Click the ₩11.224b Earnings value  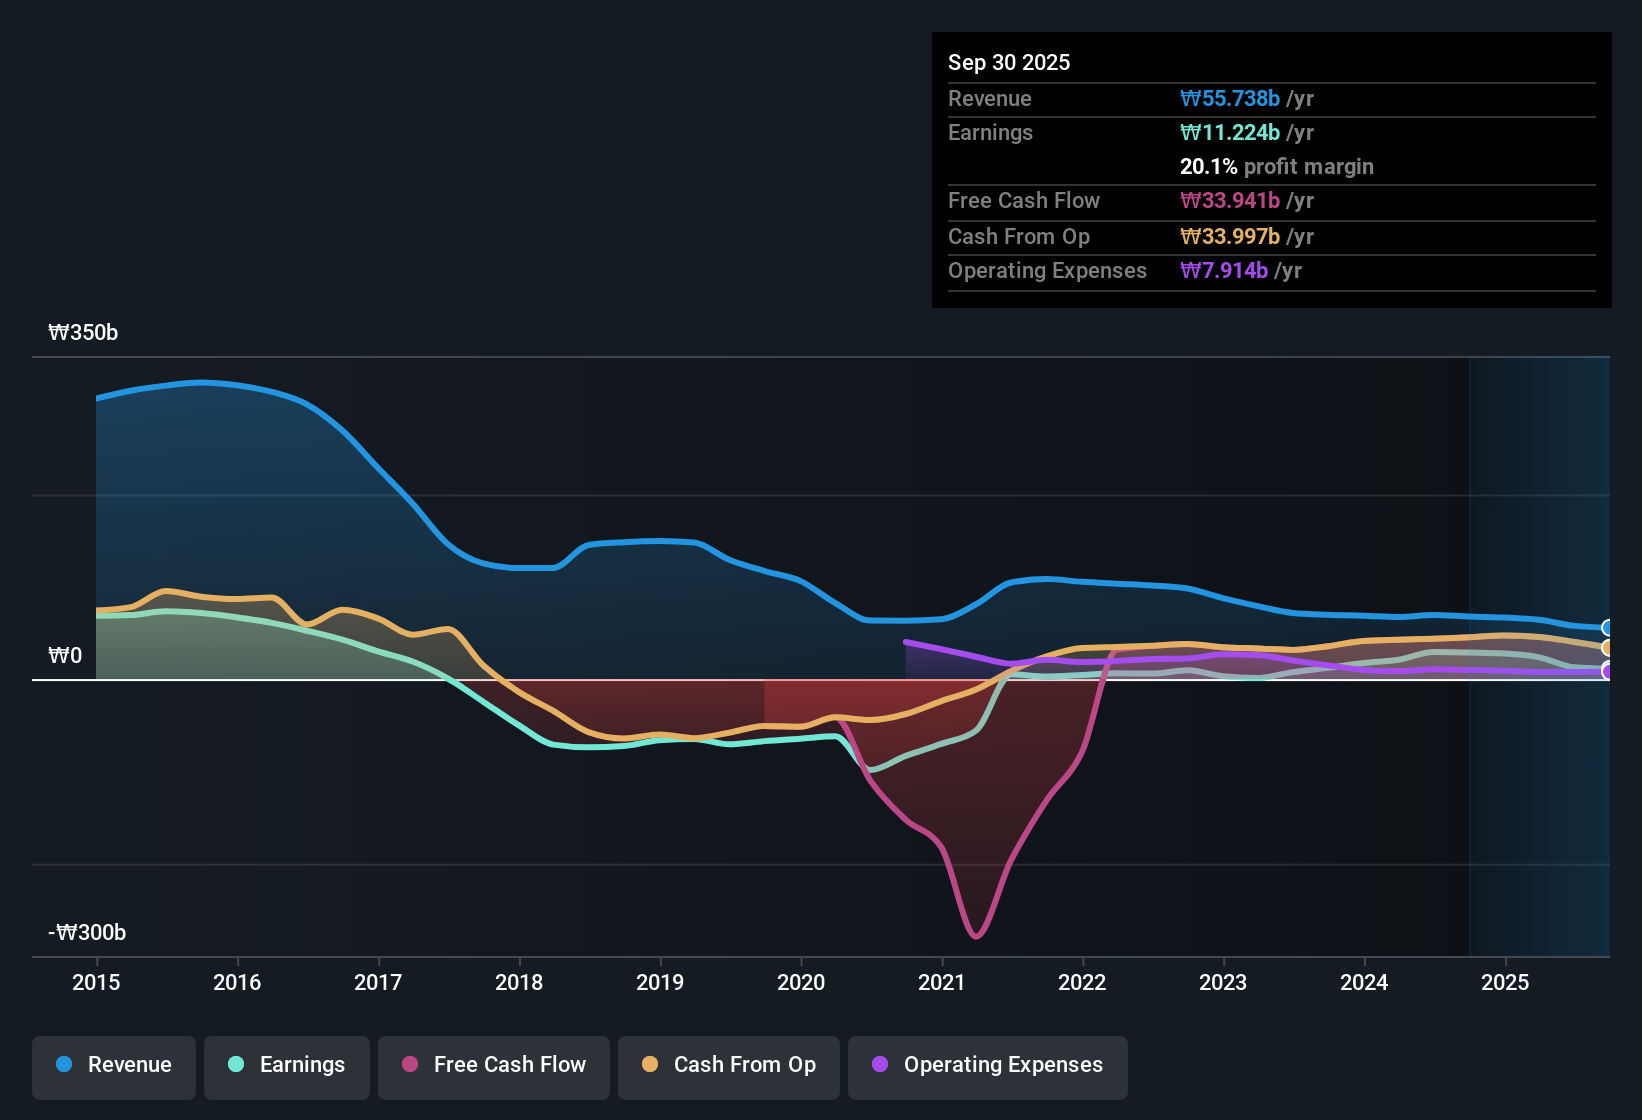(1230, 132)
